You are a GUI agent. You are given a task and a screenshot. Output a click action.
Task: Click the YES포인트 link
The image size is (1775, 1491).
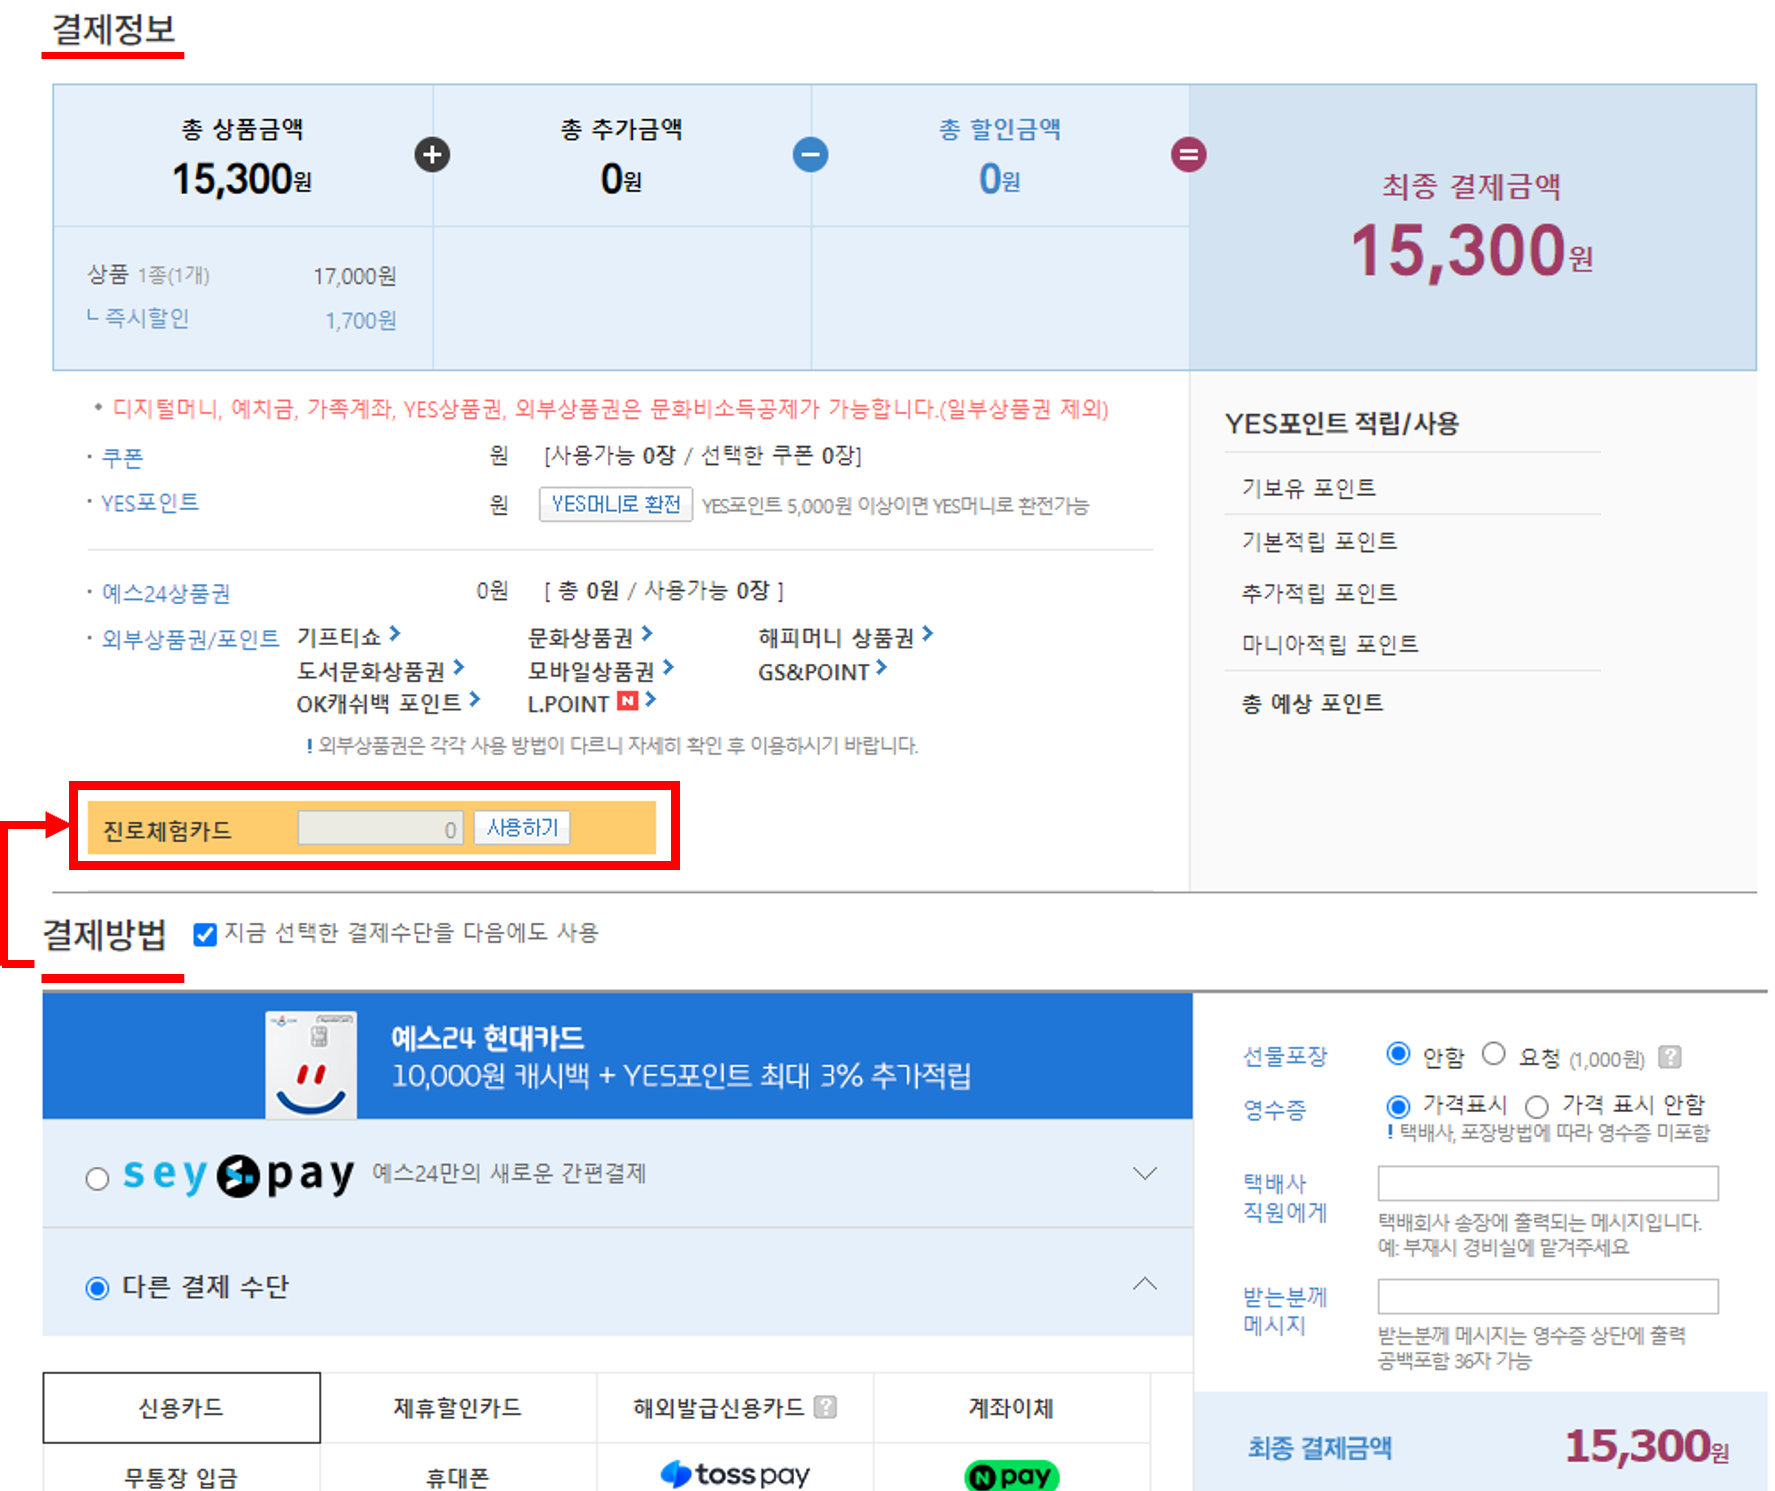(150, 503)
